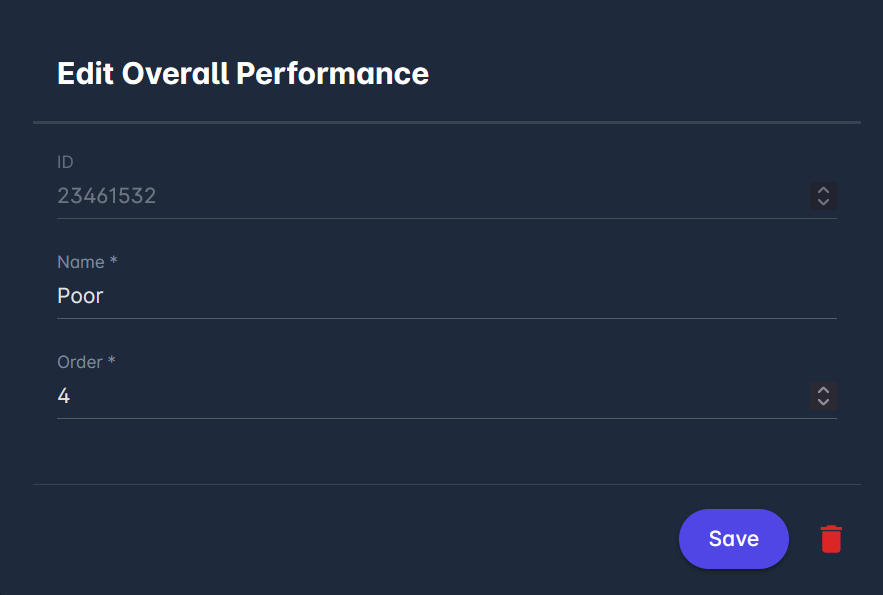Click the Order spinner control
This screenshot has height=595, width=883.
point(823,396)
